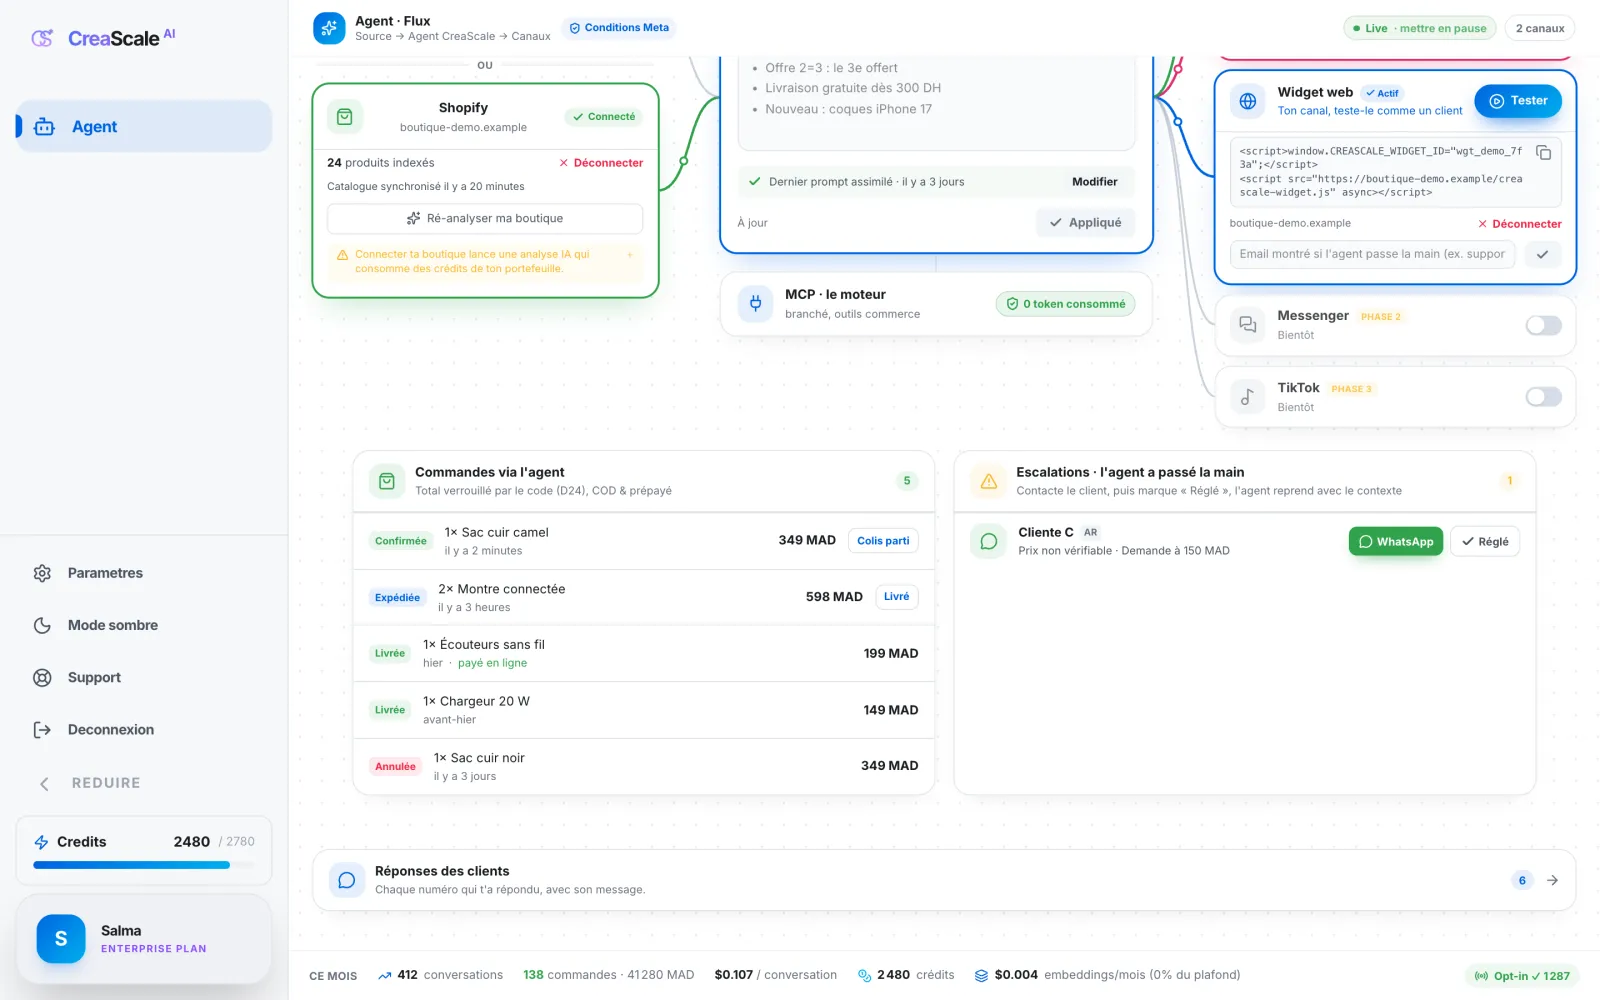
Task: Click the Réponses des clients chat icon
Action: pyautogui.click(x=346, y=880)
